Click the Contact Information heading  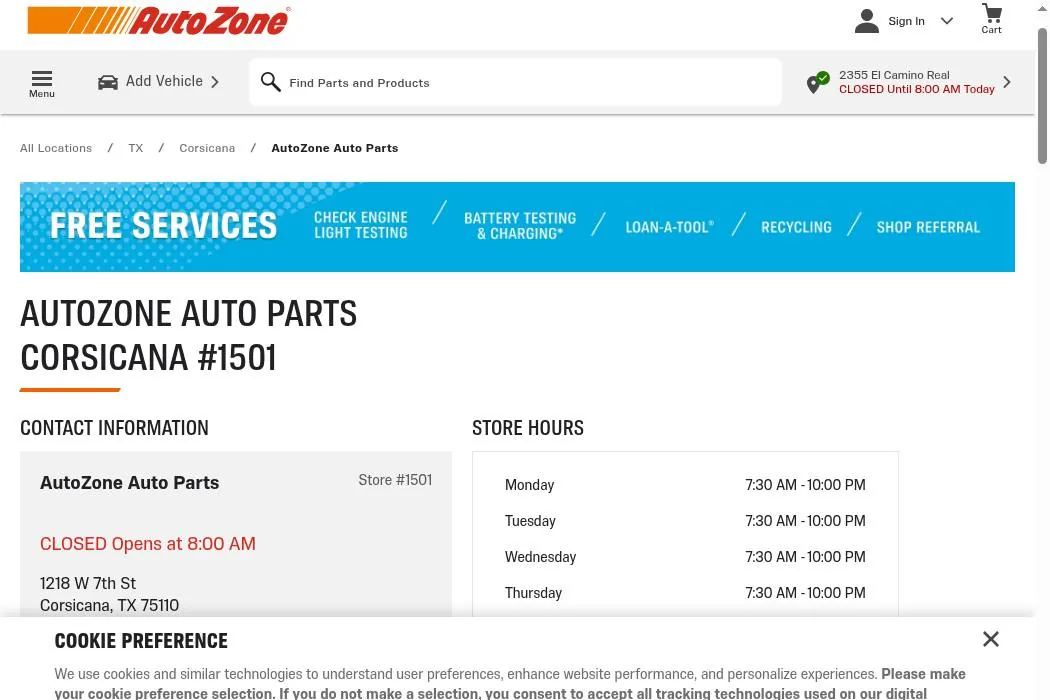[x=115, y=428]
